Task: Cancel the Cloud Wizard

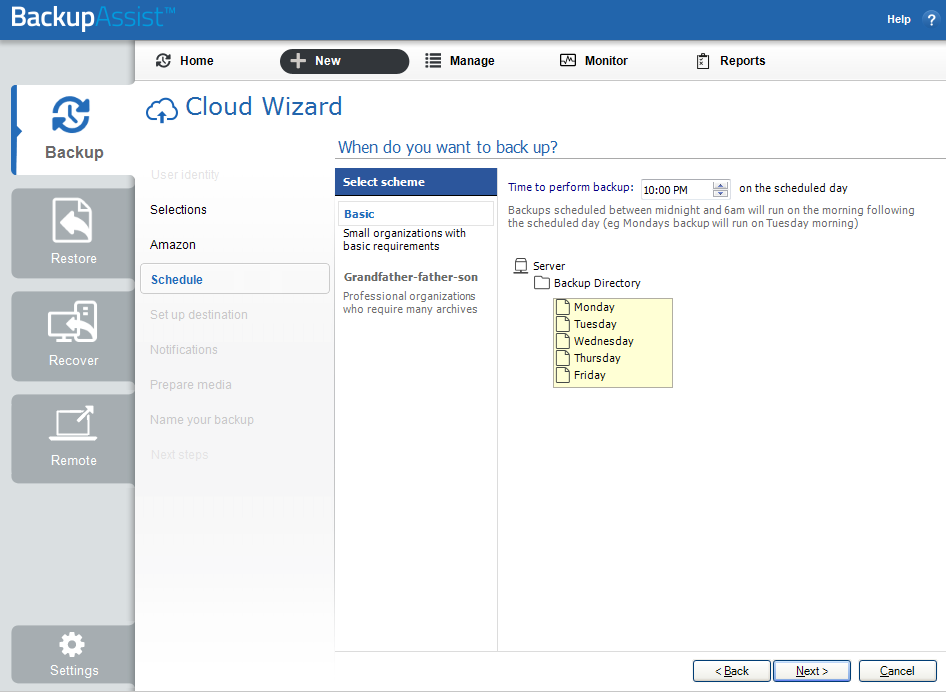Action: tap(897, 671)
